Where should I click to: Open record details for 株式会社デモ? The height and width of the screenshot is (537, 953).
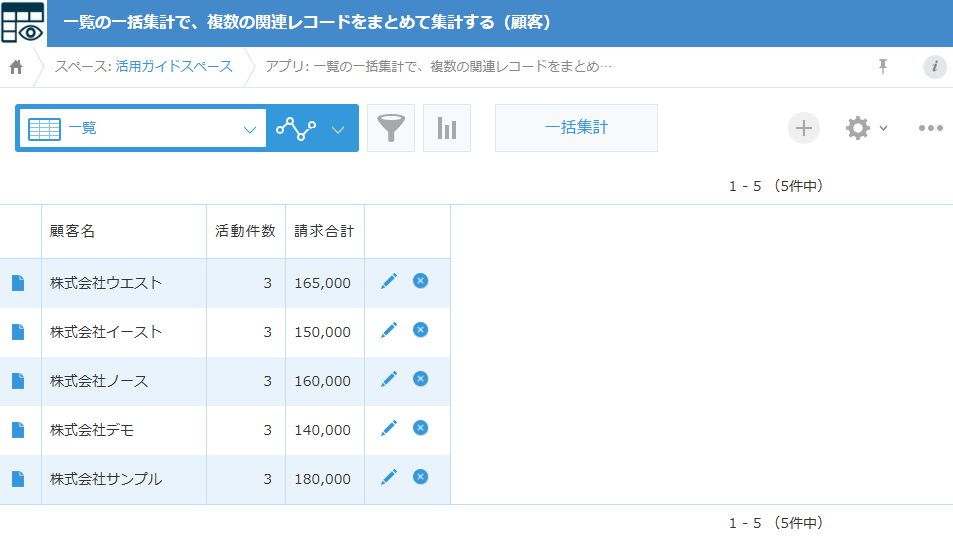(x=18, y=430)
